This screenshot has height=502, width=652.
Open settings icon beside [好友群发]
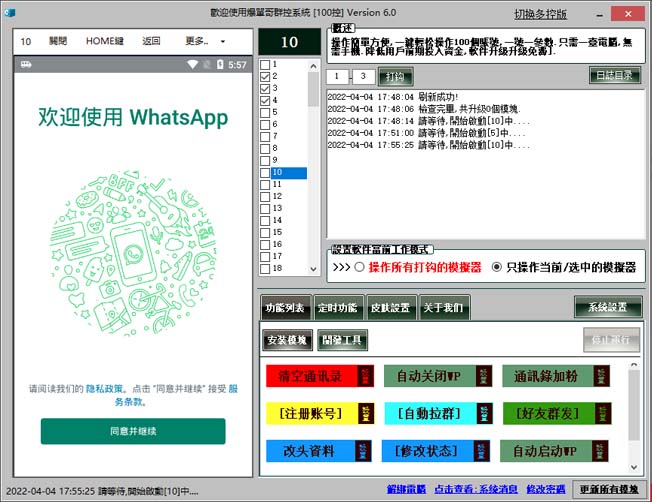[x=603, y=413]
